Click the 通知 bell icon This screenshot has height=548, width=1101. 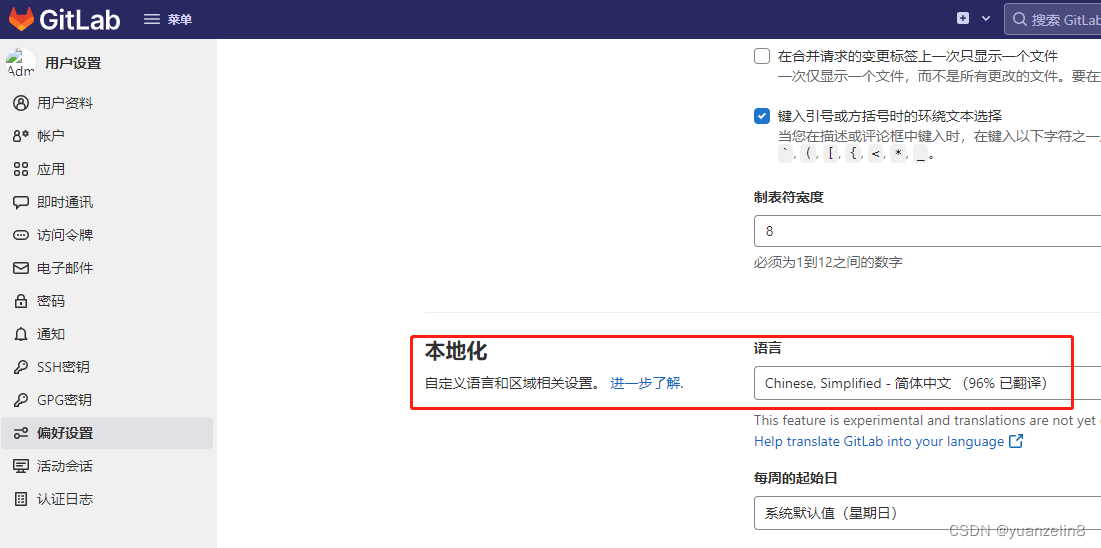coord(21,334)
